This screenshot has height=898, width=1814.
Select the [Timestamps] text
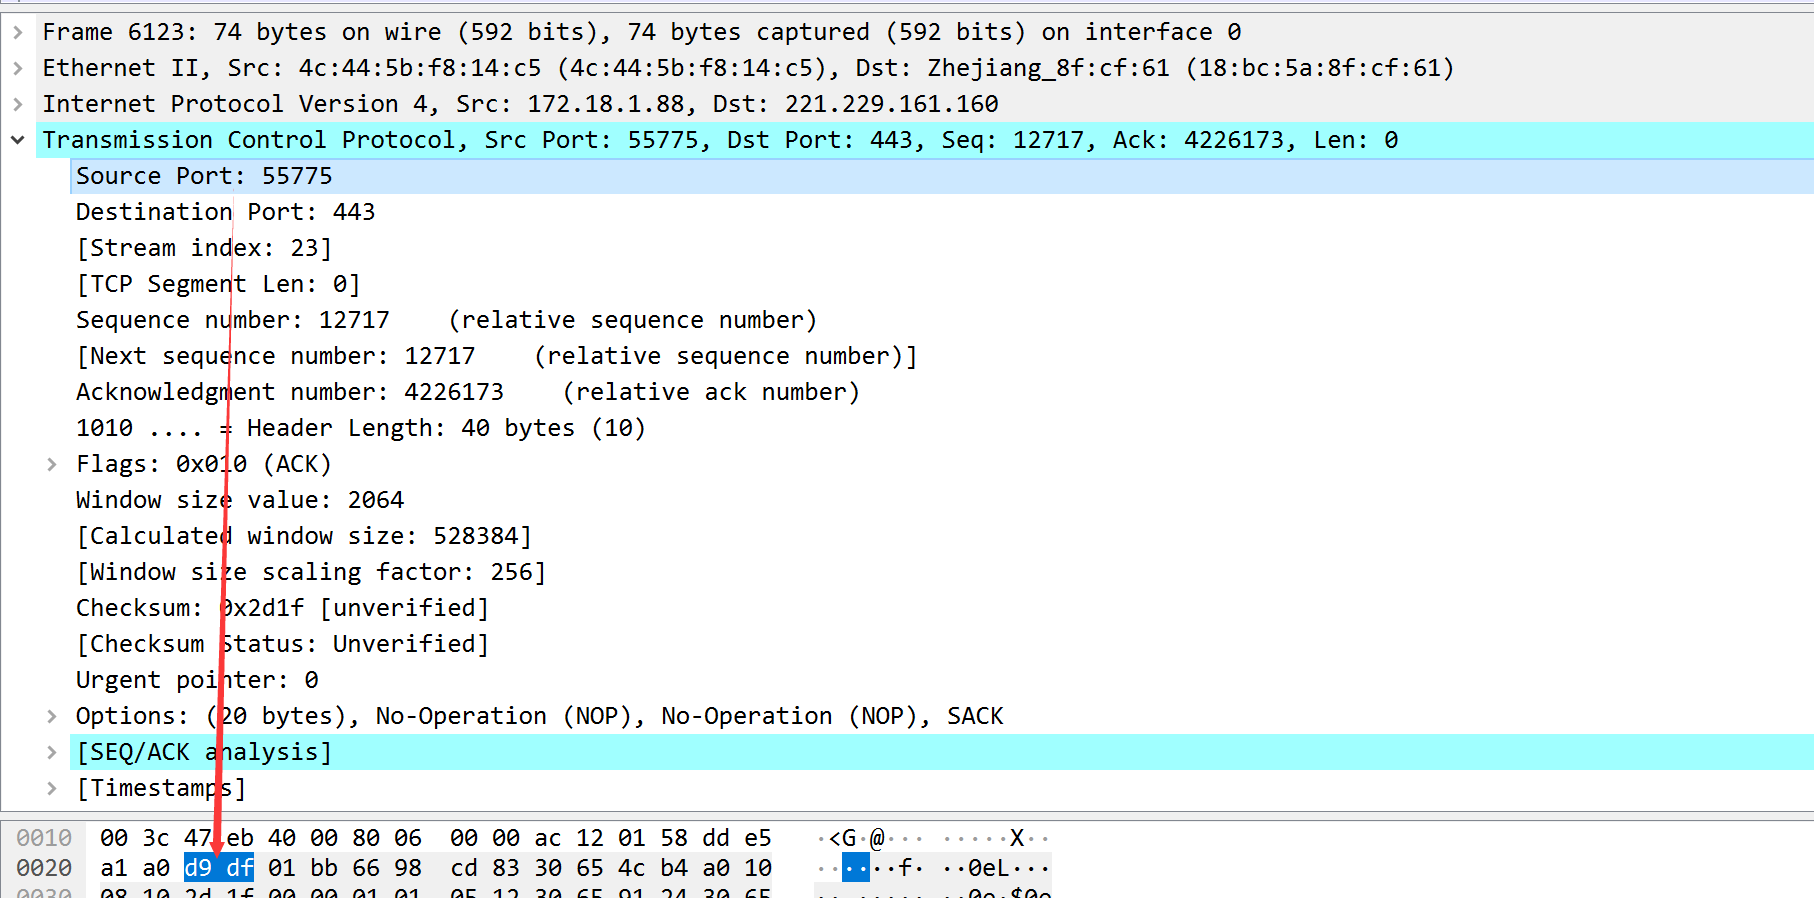coord(161,788)
